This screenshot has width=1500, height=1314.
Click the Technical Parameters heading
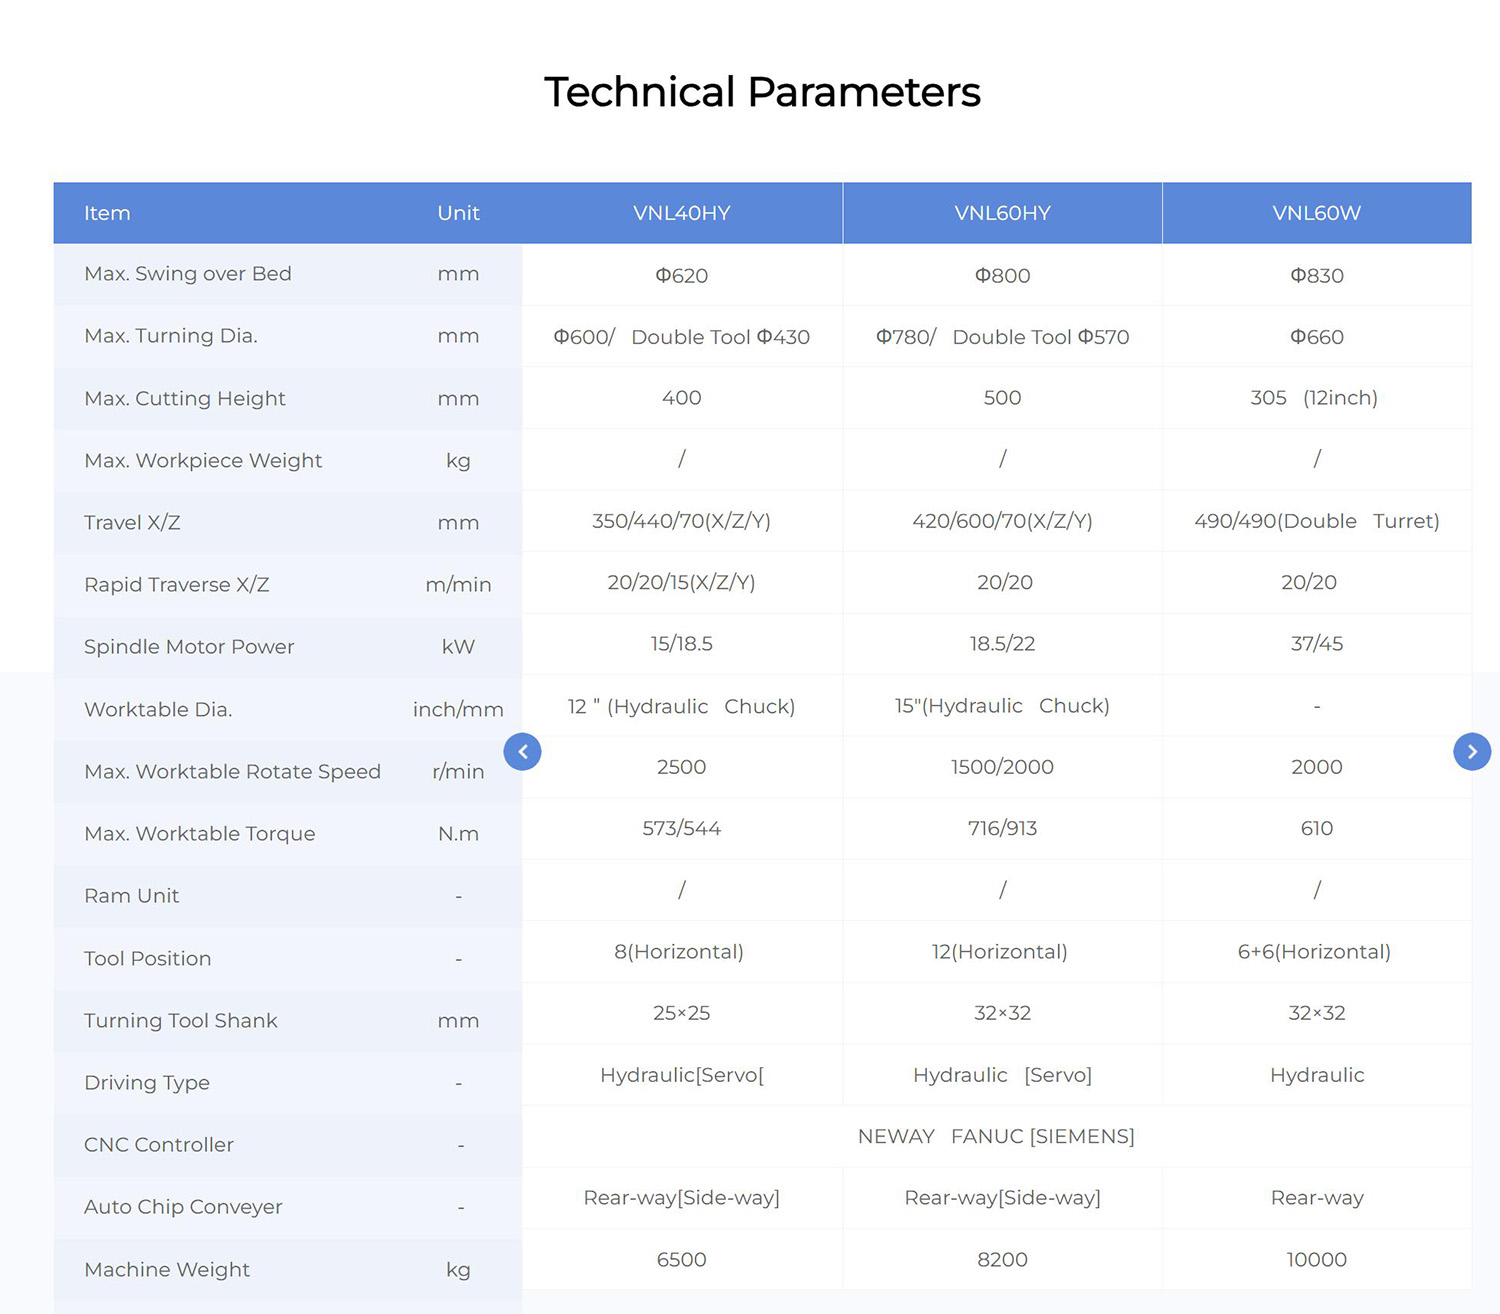click(x=762, y=92)
